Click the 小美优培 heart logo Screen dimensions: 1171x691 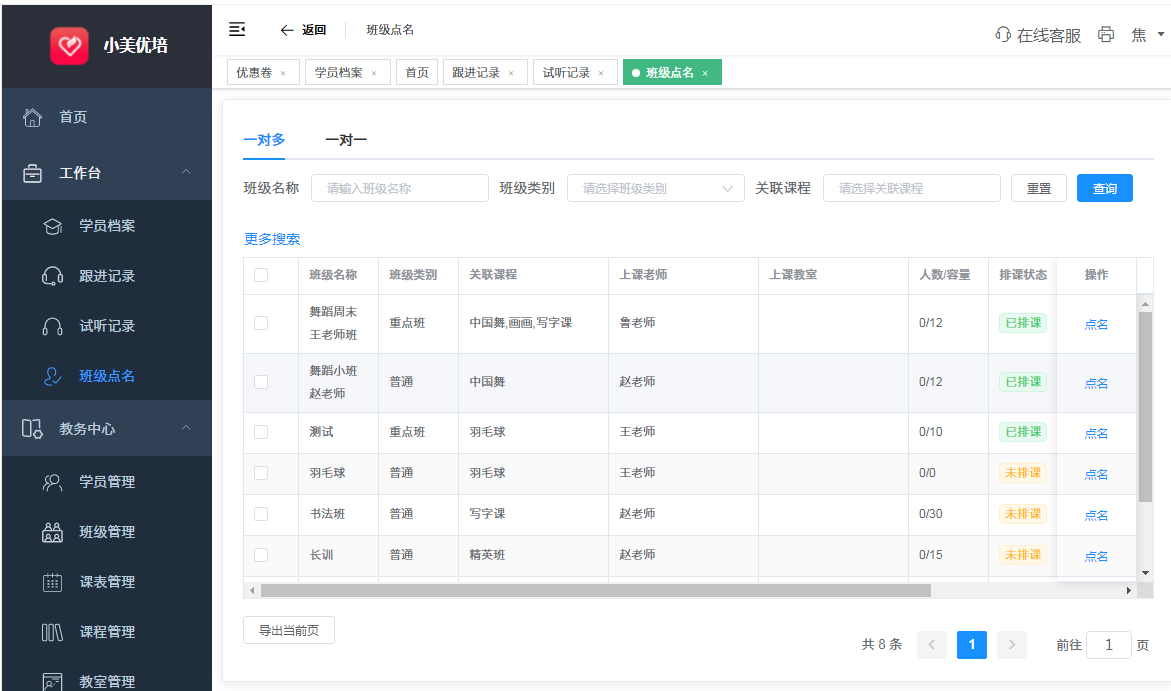pos(69,45)
